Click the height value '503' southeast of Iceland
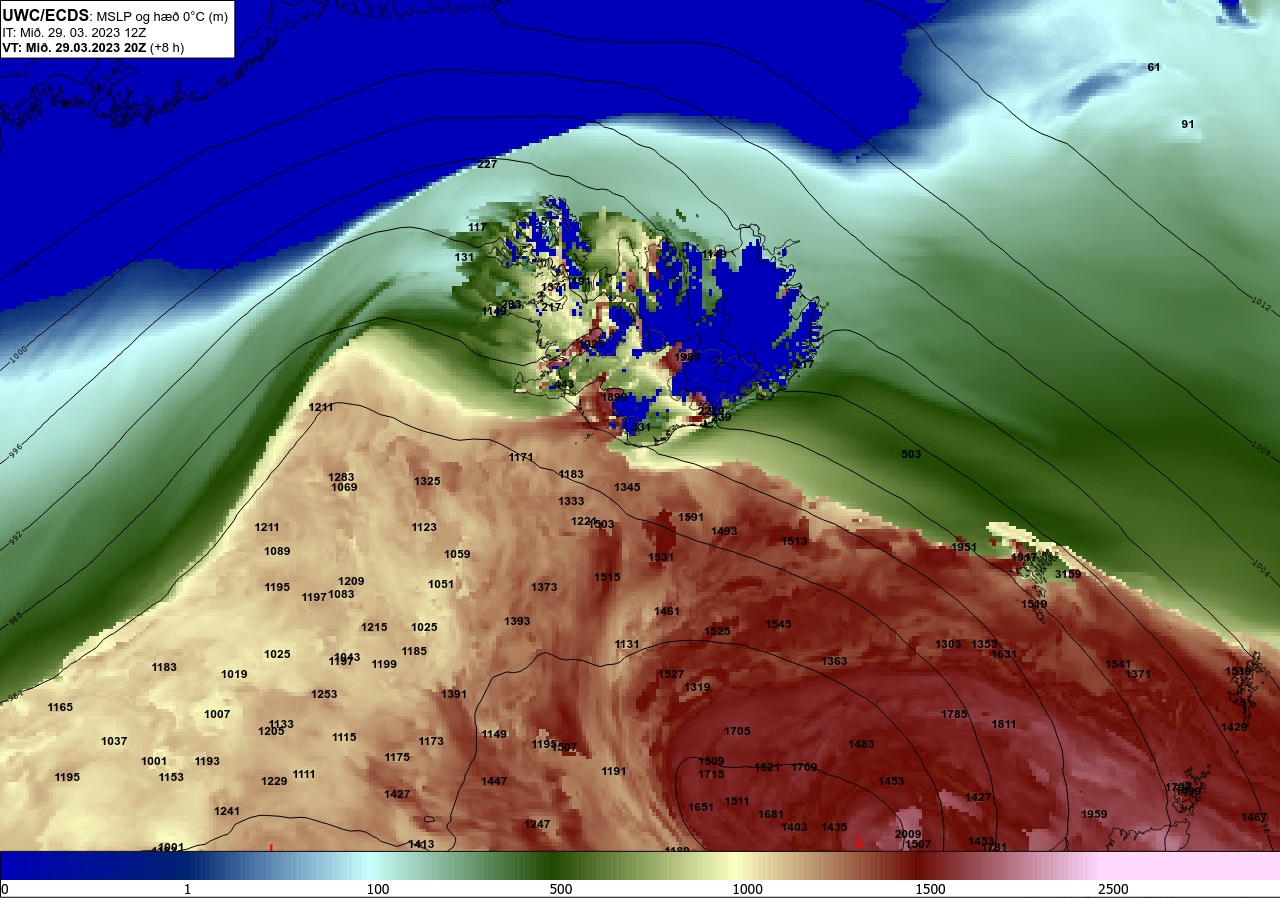Viewport: 1280px width, 898px height. point(911,454)
